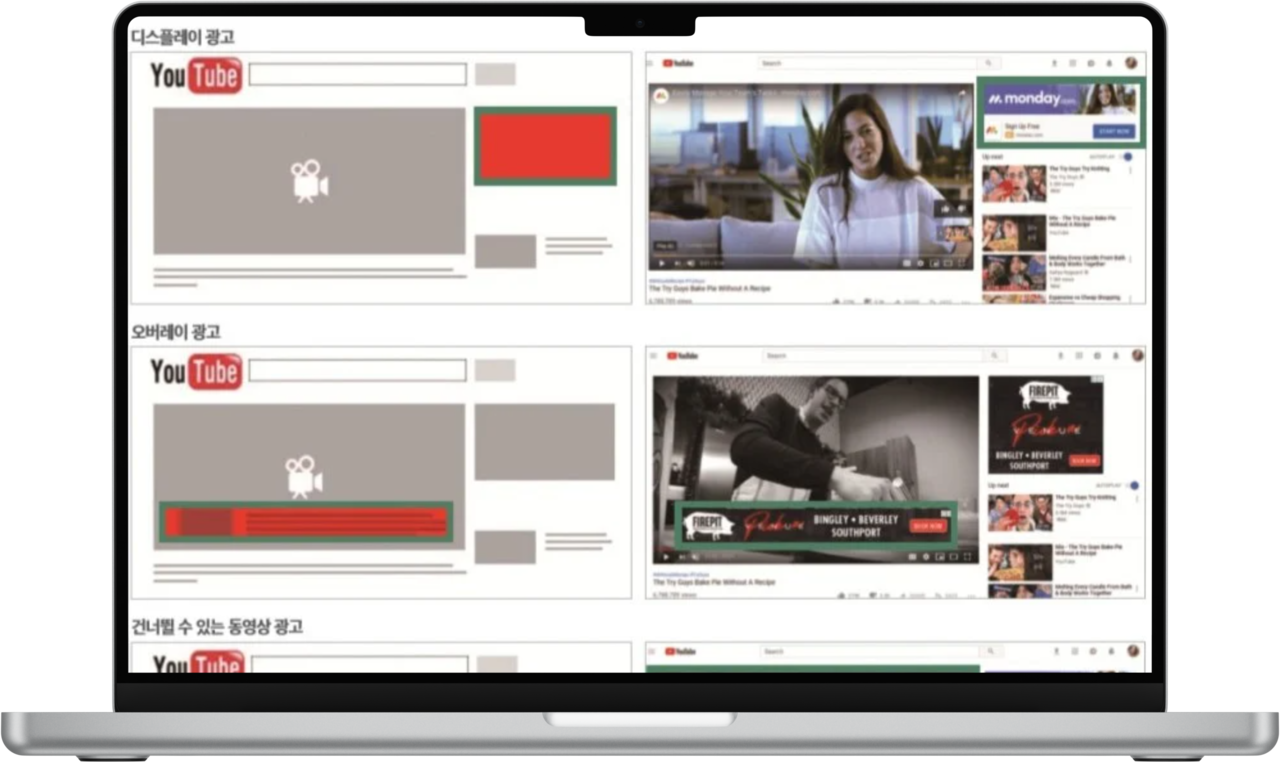Viewport: 1280px width, 762px height.
Task: Click upload icon in monday.com ad screenshot header
Action: pyautogui.click(x=1054, y=63)
